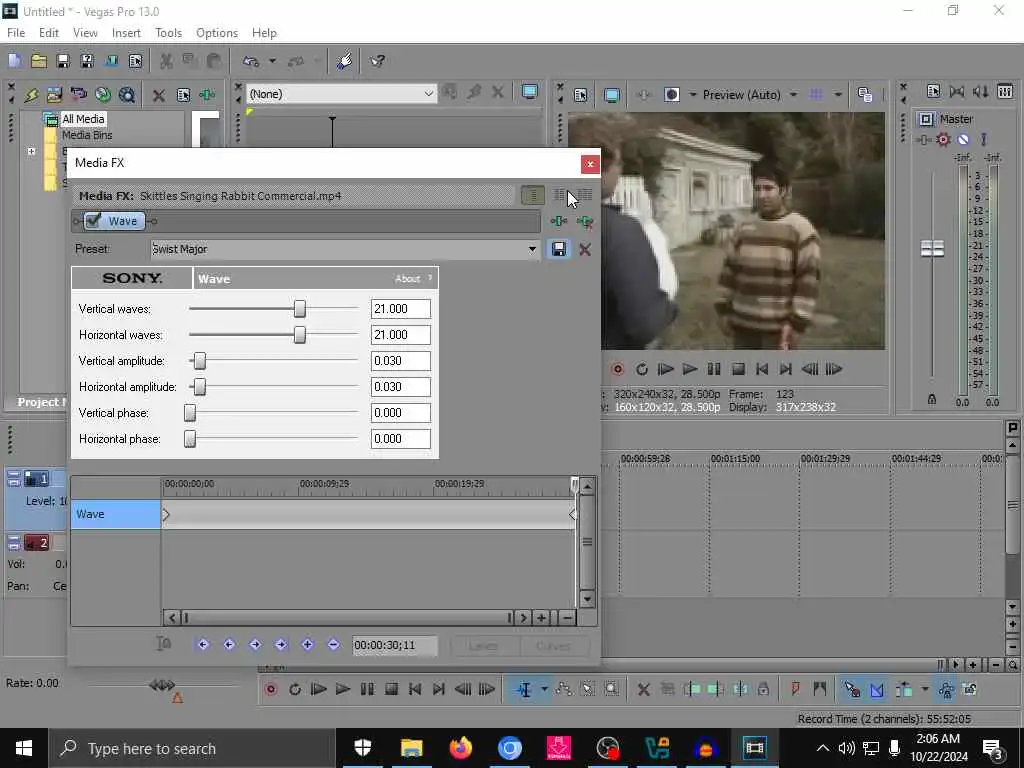Open the Preview (Auto) quality dropdown

click(793, 95)
